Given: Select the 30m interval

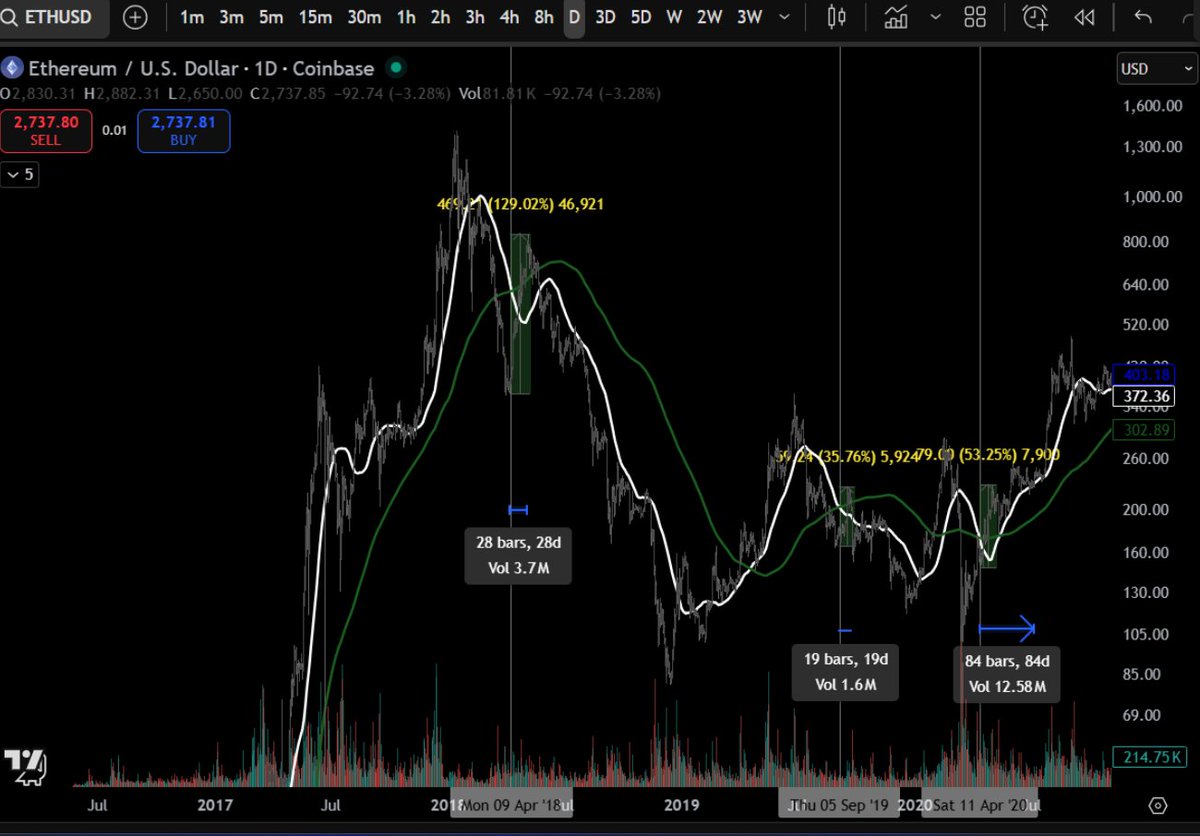Looking at the screenshot, I should [x=364, y=17].
